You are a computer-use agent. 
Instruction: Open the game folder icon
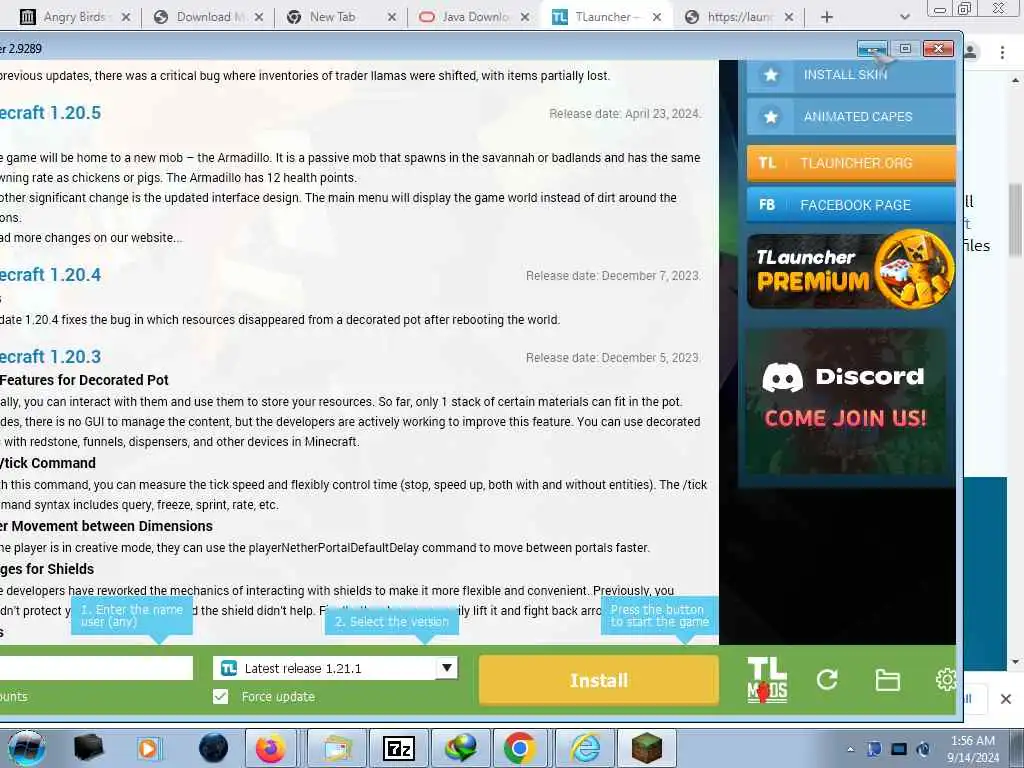point(888,680)
